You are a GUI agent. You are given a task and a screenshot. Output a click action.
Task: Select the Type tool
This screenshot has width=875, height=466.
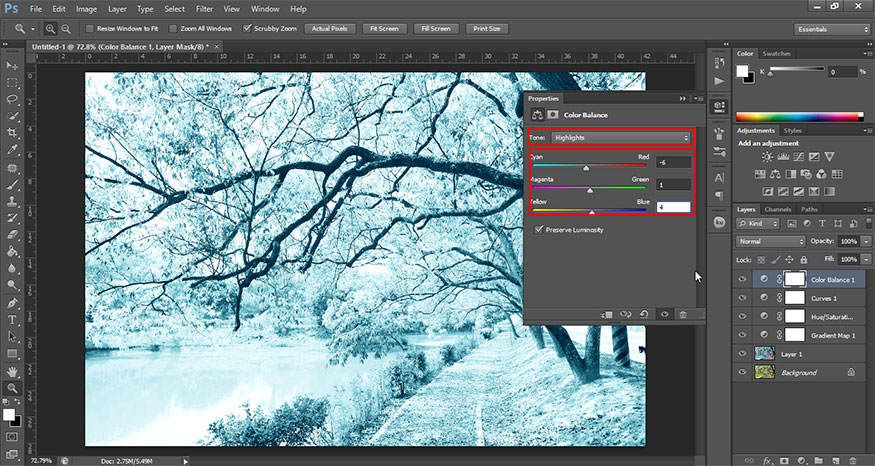[x=12, y=320]
